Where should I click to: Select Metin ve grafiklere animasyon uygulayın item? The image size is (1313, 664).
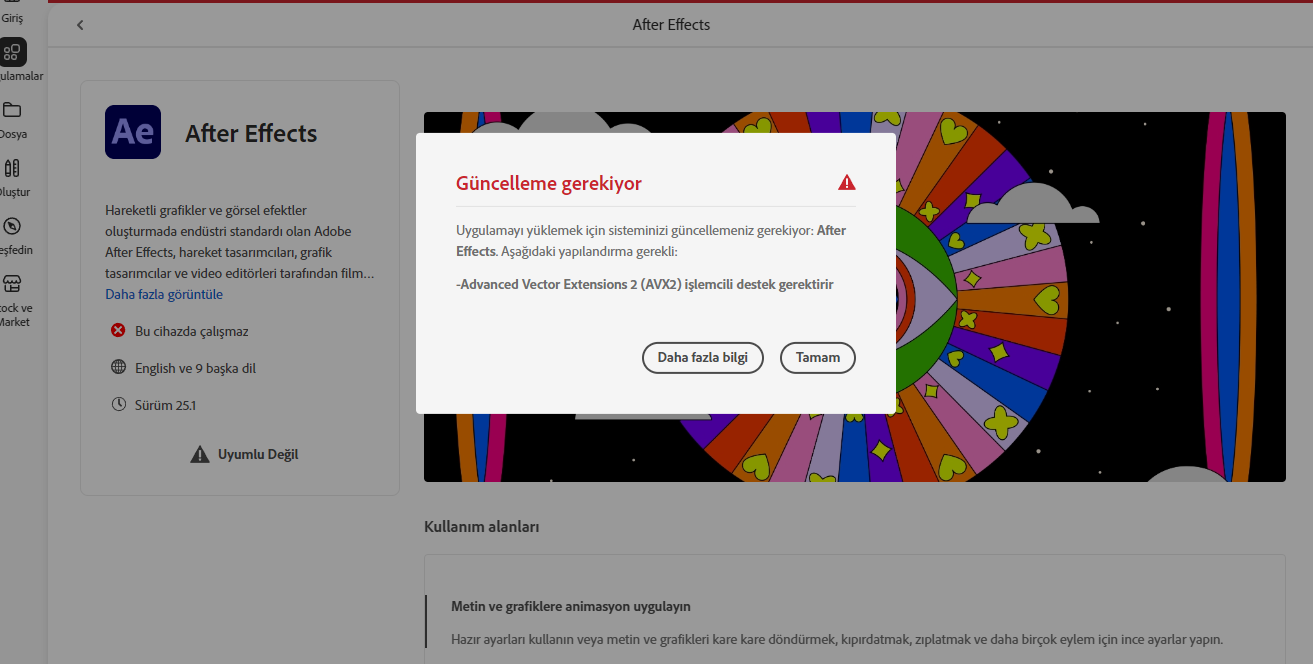tap(571, 606)
